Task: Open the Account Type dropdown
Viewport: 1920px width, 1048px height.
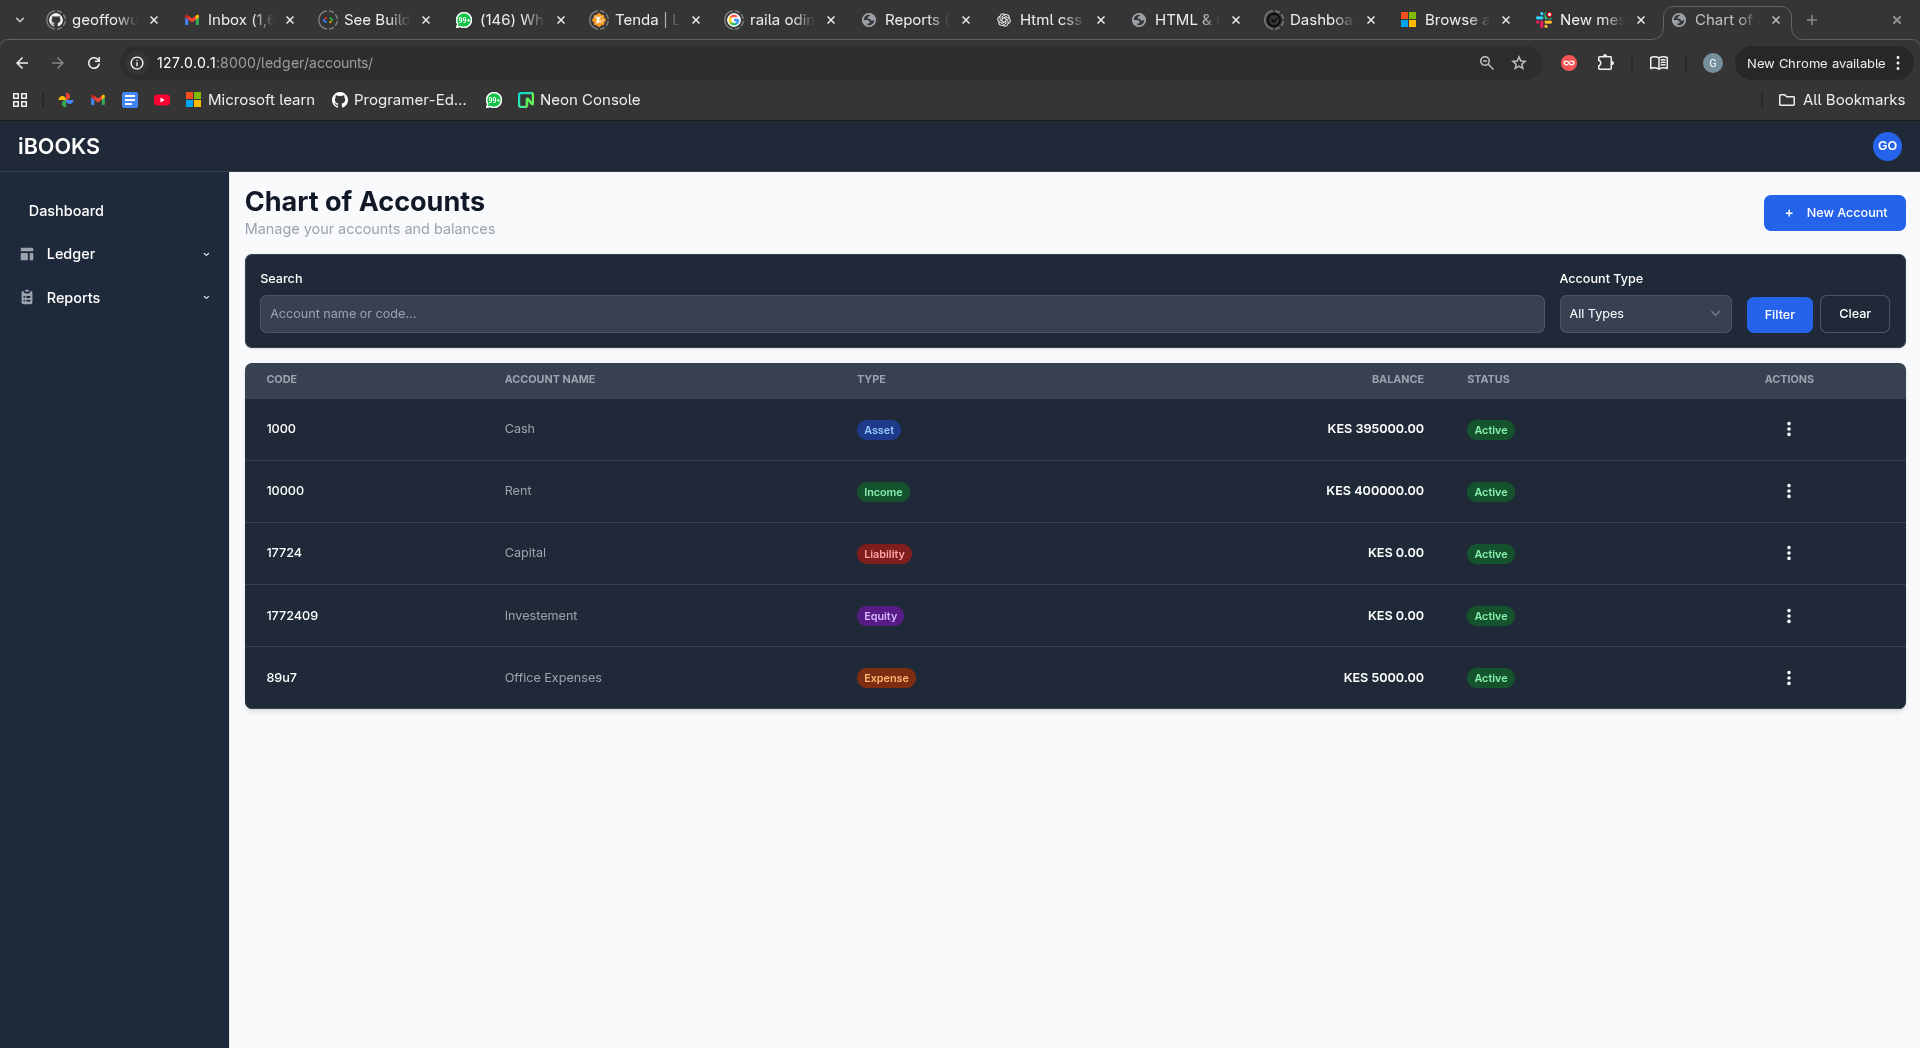Action: click(x=1644, y=314)
